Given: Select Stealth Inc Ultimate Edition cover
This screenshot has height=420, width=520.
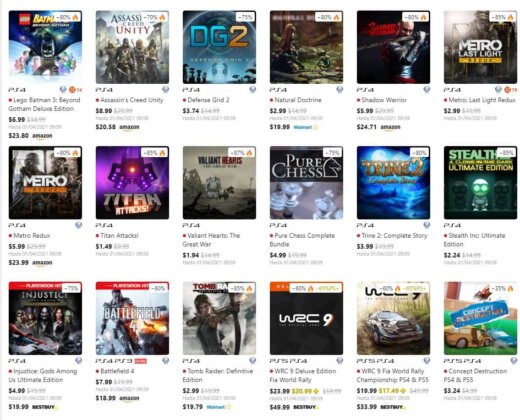Looking at the screenshot, I should coord(480,183).
